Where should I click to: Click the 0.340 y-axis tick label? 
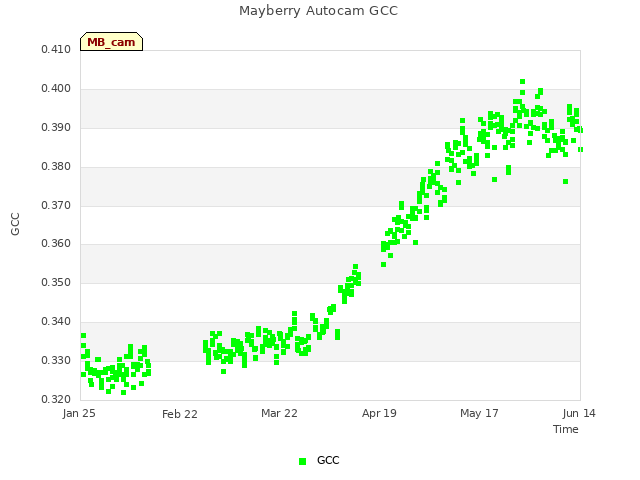pos(56,322)
